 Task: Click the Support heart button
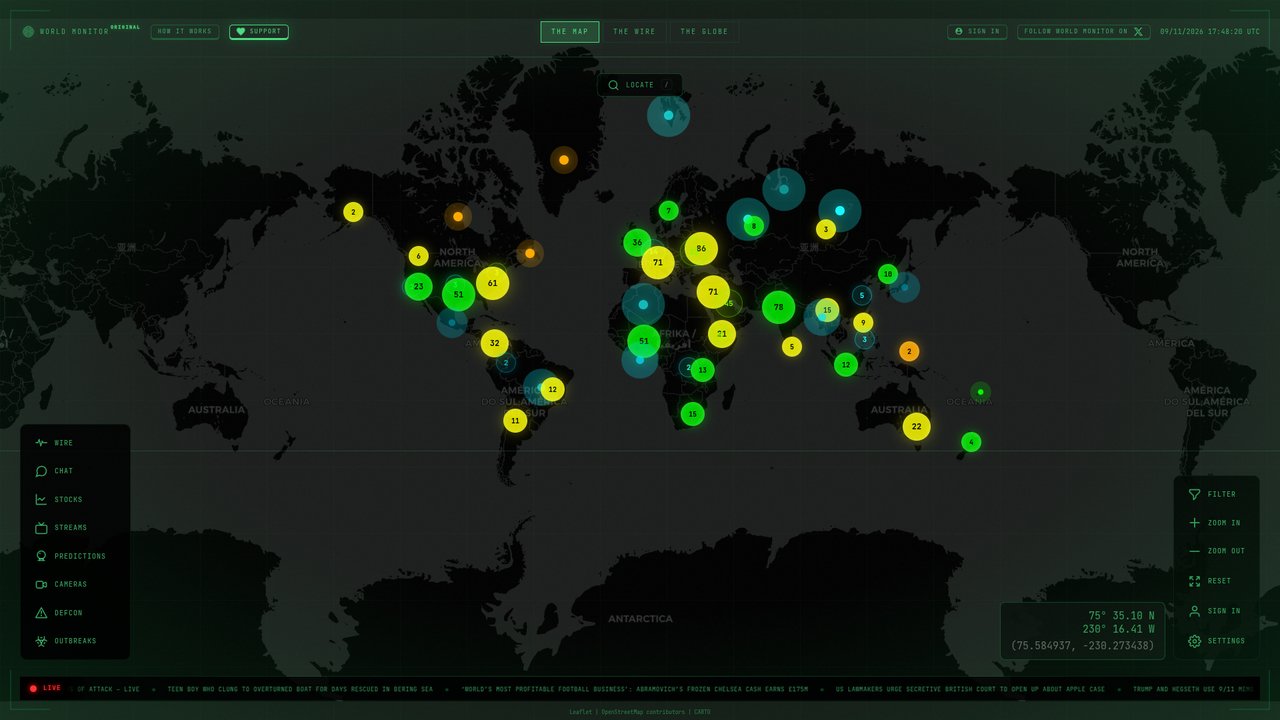(258, 31)
